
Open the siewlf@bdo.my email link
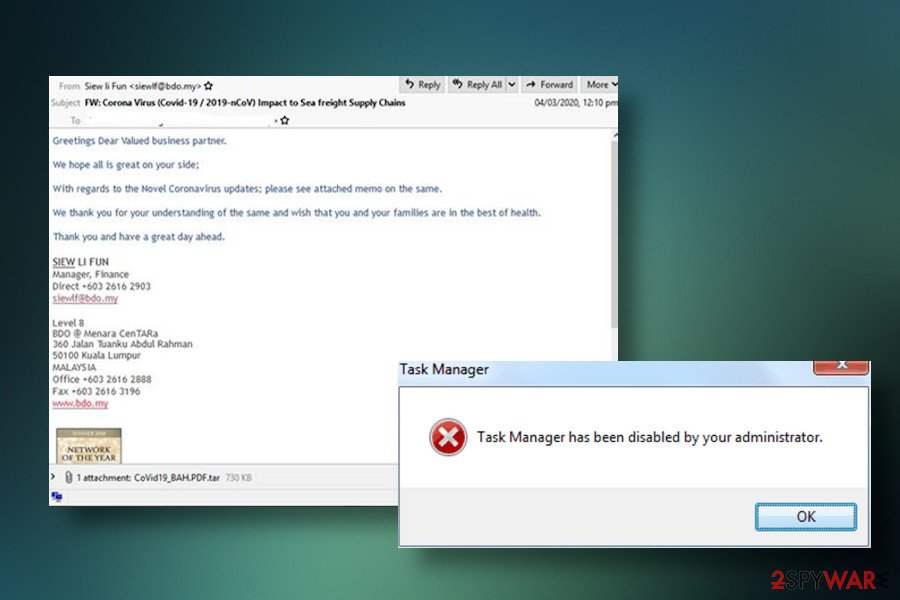[x=85, y=299]
